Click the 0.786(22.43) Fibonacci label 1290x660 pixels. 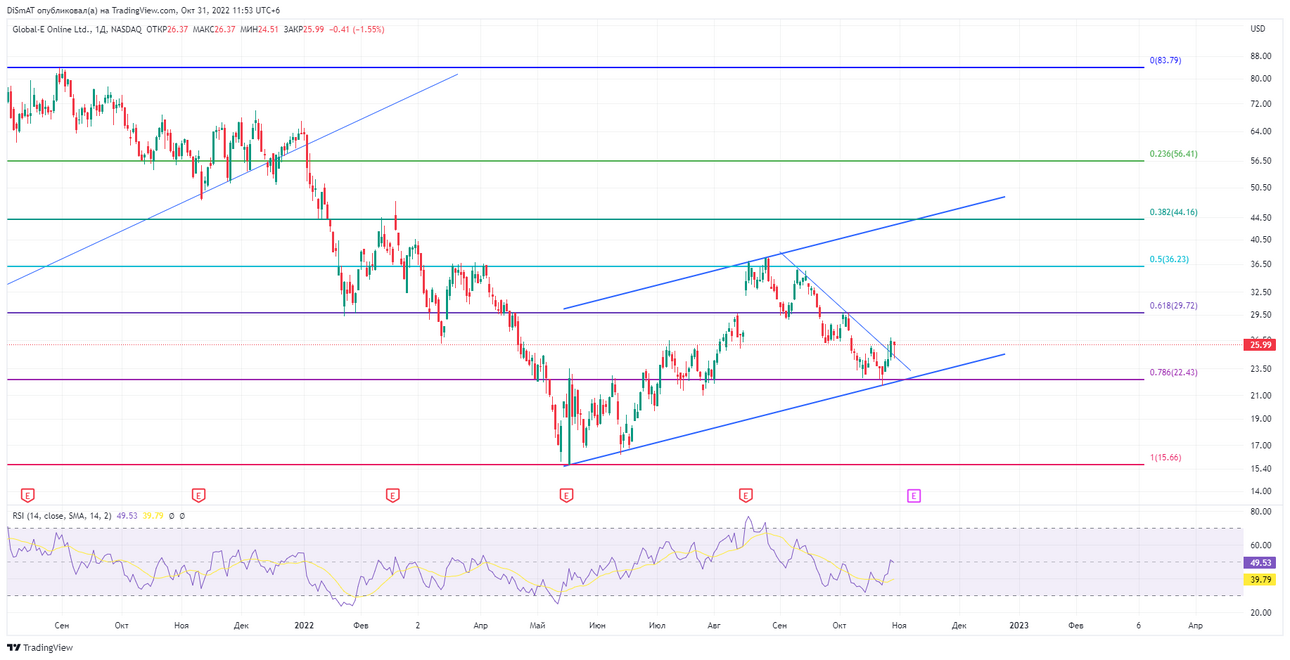click(x=1173, y=372)
